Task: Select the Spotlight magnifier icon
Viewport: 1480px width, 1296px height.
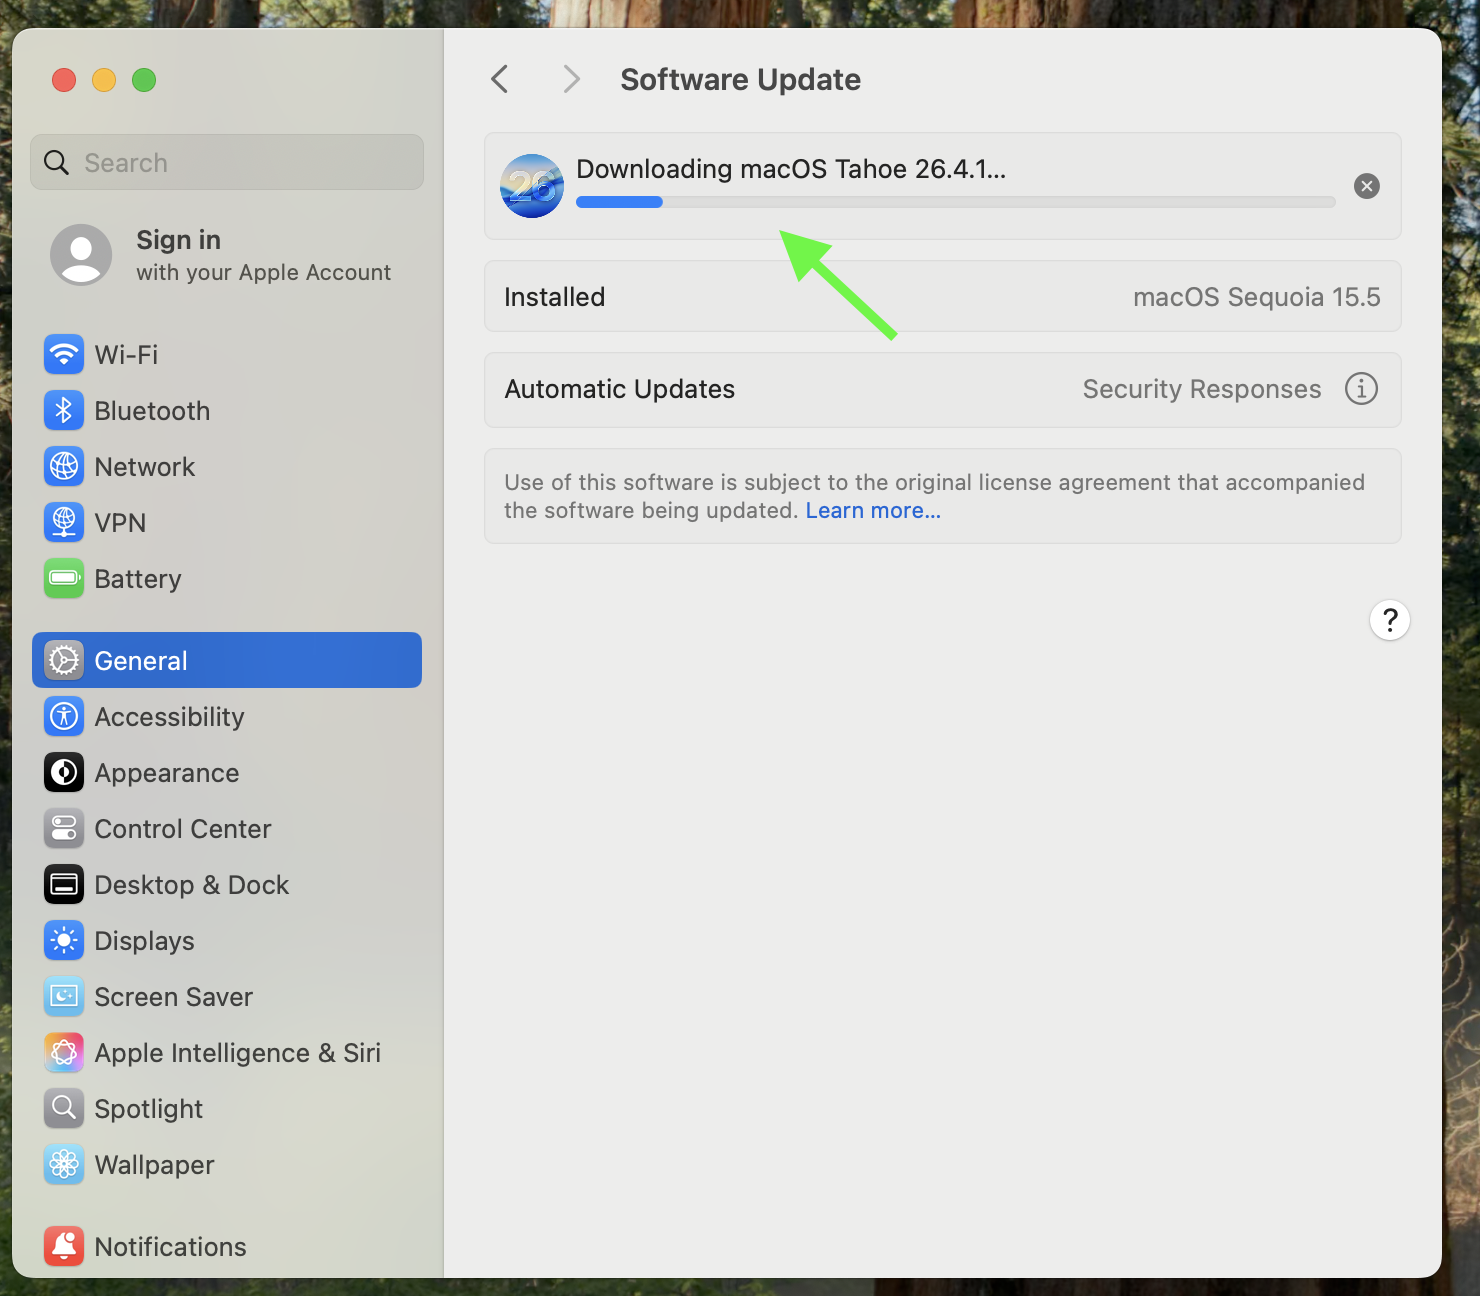Action: pos(64,1109)
